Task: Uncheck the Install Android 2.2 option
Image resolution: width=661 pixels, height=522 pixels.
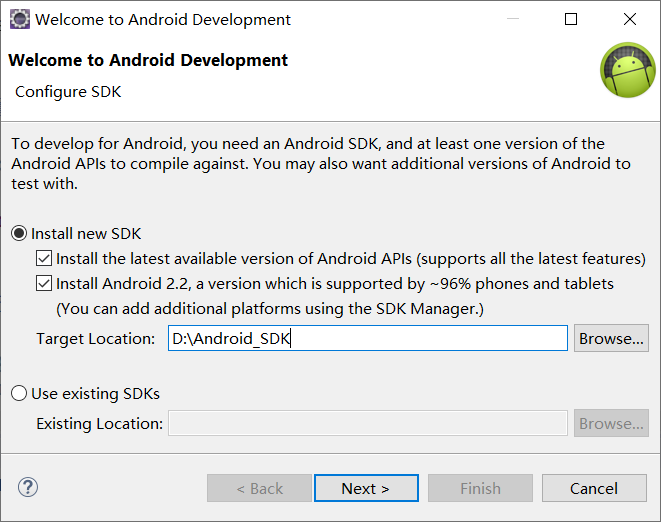Action: (x=44, y=284)
